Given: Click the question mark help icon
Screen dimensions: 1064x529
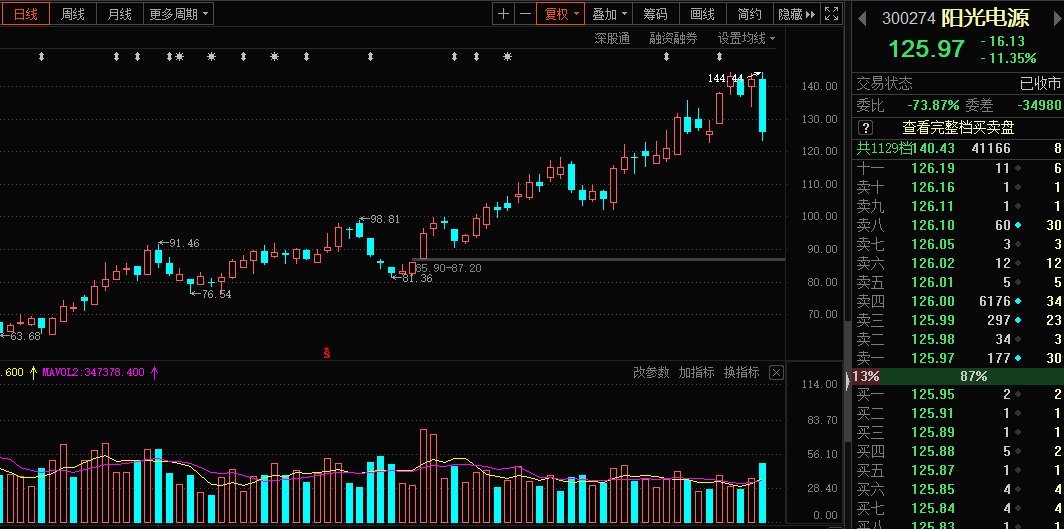Looking at the screenshot, I should (866, 128).
